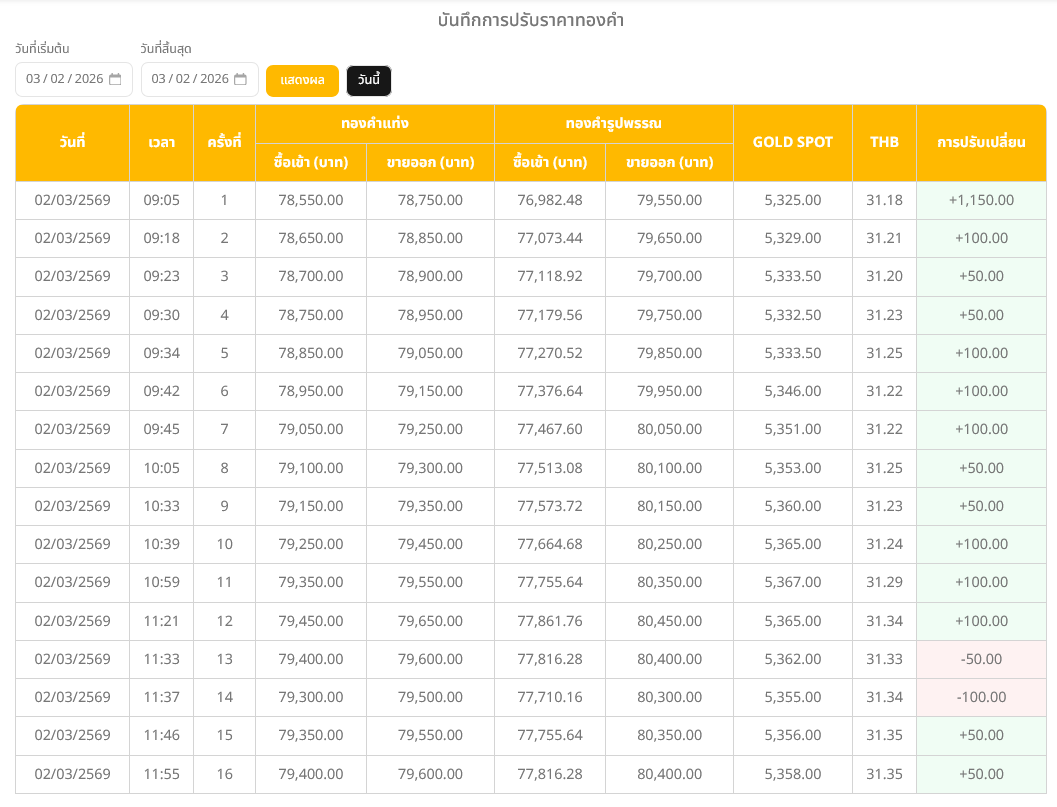Click the -100.00 change cell

pyautogui.click(x=981, y=697)
